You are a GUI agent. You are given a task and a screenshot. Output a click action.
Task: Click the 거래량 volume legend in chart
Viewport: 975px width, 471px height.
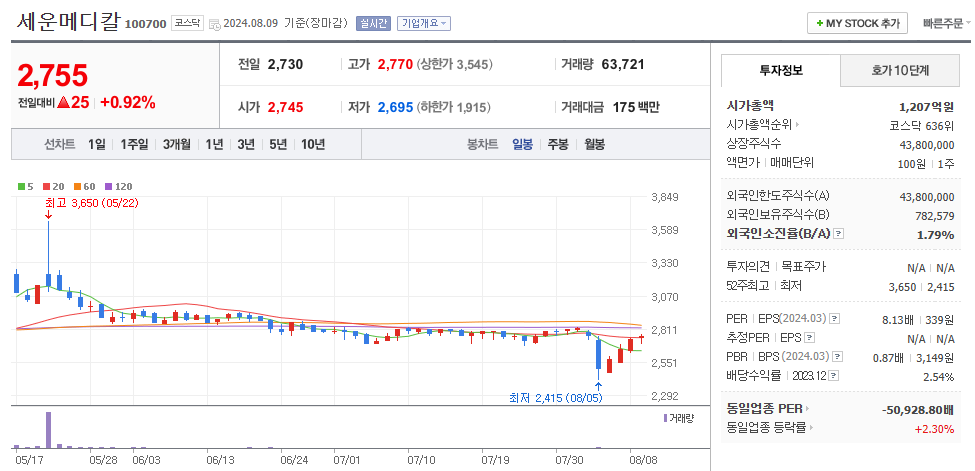point(678,418)
